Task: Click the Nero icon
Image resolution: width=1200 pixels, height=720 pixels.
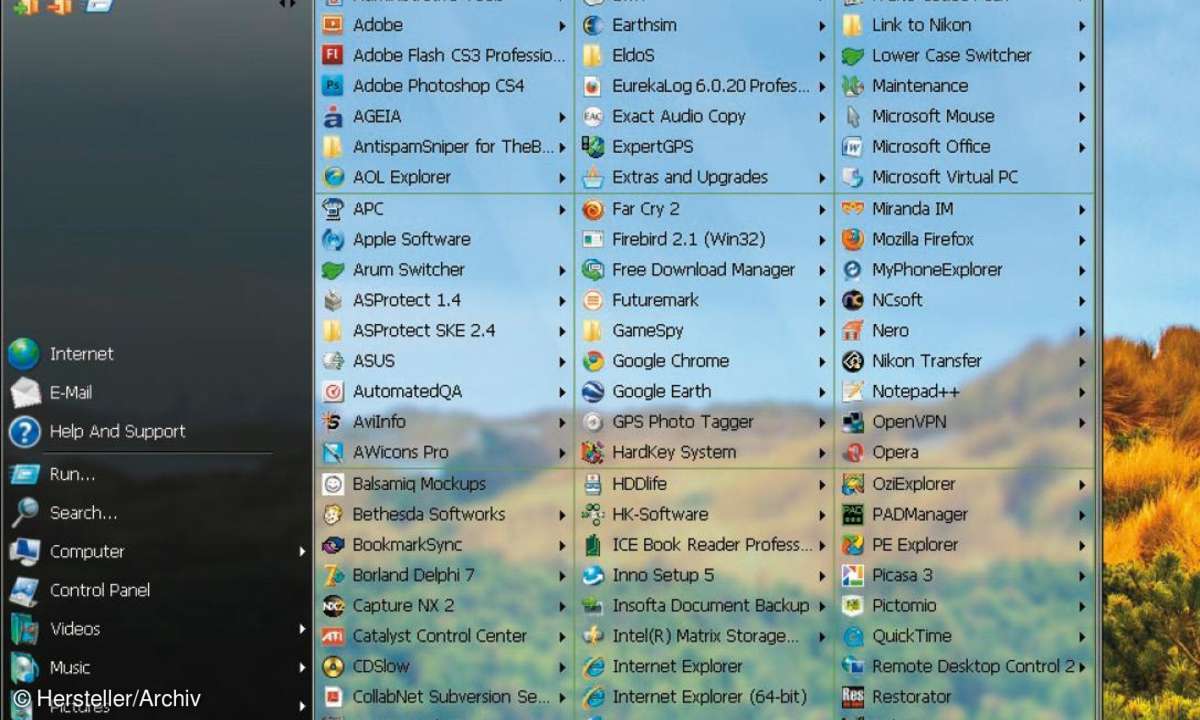Action: [852, 330]
